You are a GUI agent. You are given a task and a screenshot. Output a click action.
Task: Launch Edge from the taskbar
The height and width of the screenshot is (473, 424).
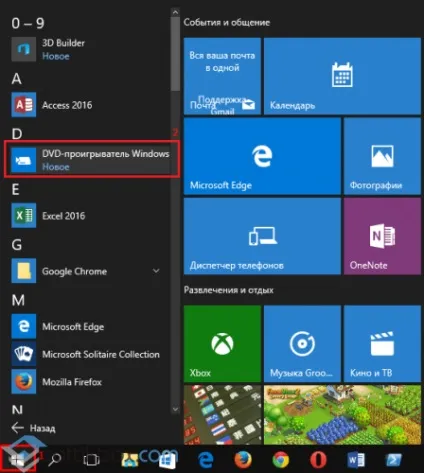tap(206, 460)
